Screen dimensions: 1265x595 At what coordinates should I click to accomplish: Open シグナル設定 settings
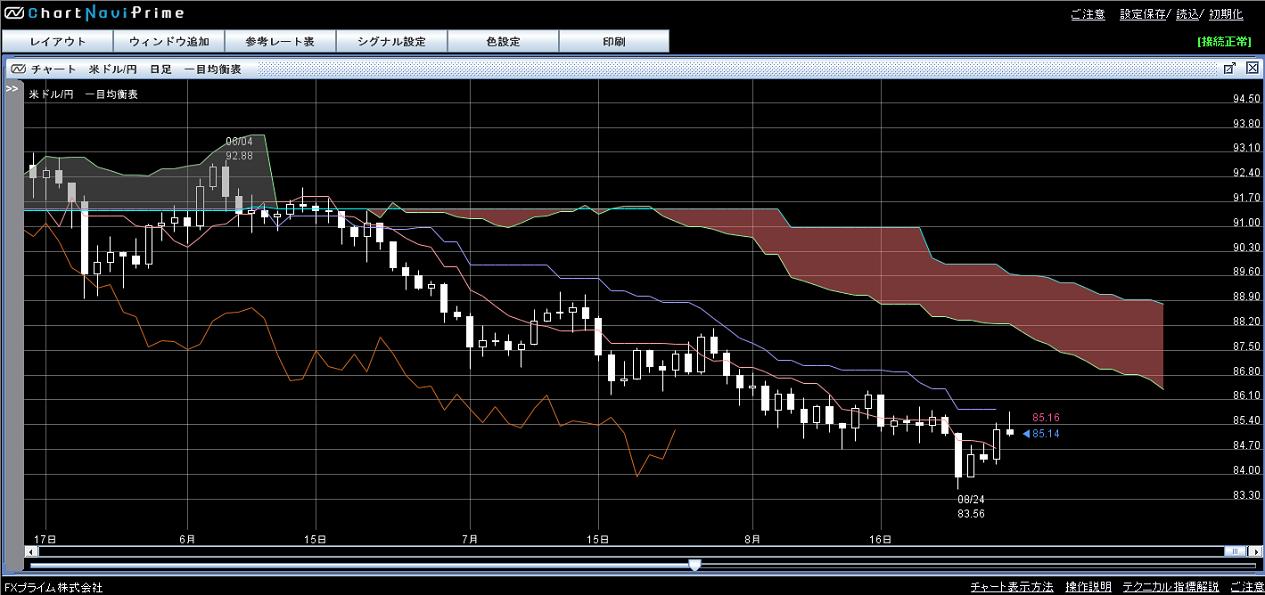click(391, 42)
